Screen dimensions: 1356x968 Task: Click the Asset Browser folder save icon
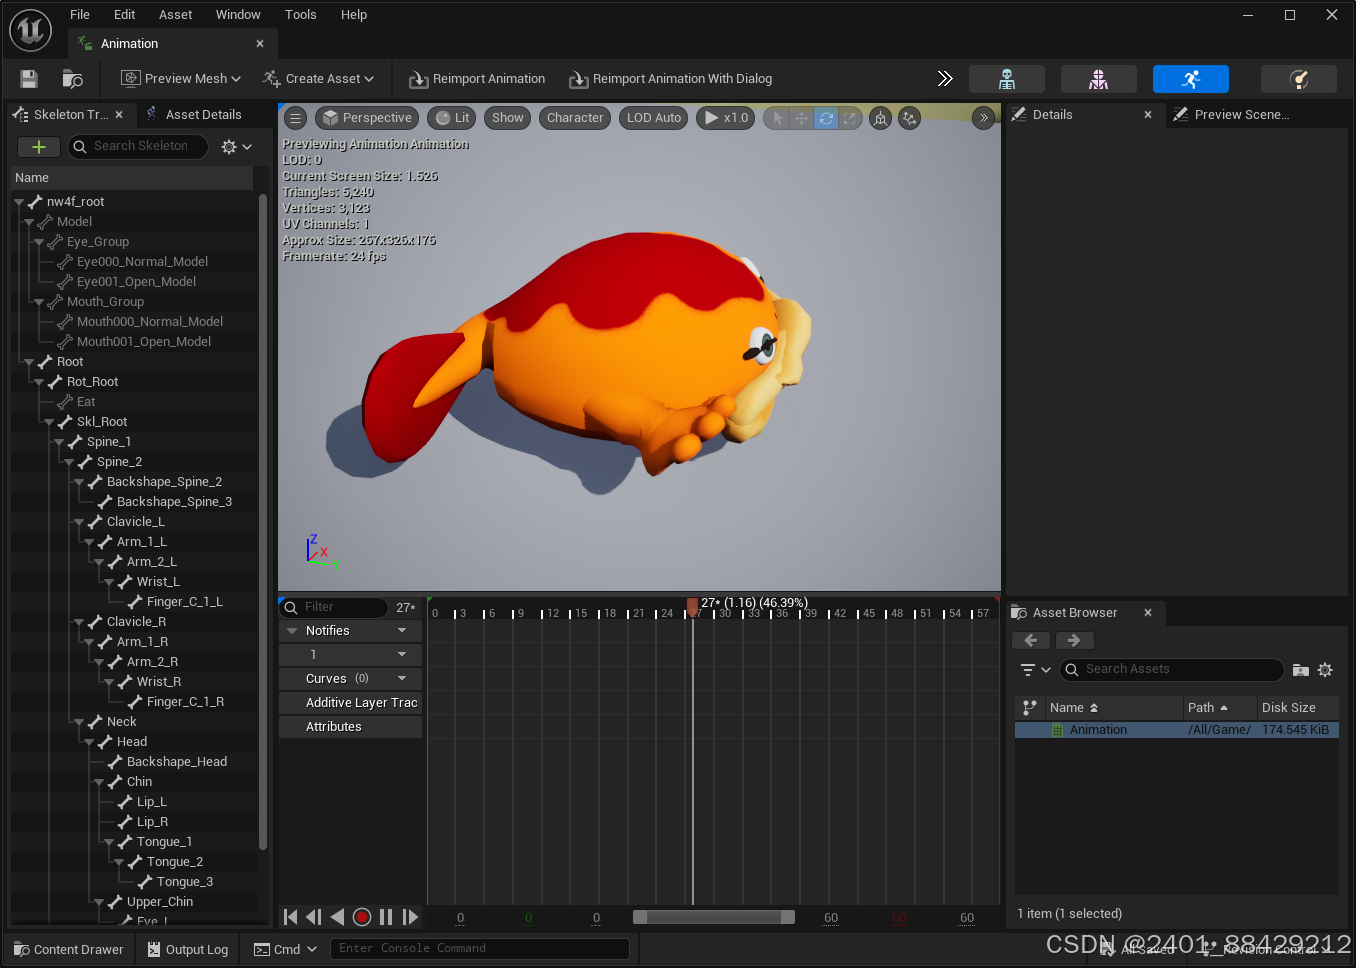click(1301, 670)
